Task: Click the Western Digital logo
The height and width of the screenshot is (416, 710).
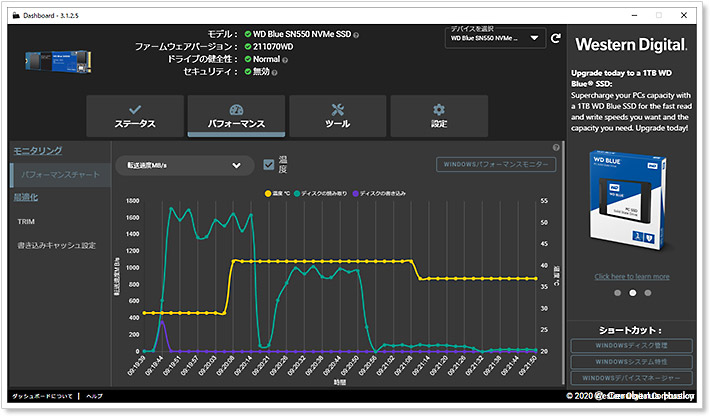Action: coord(631,45)
